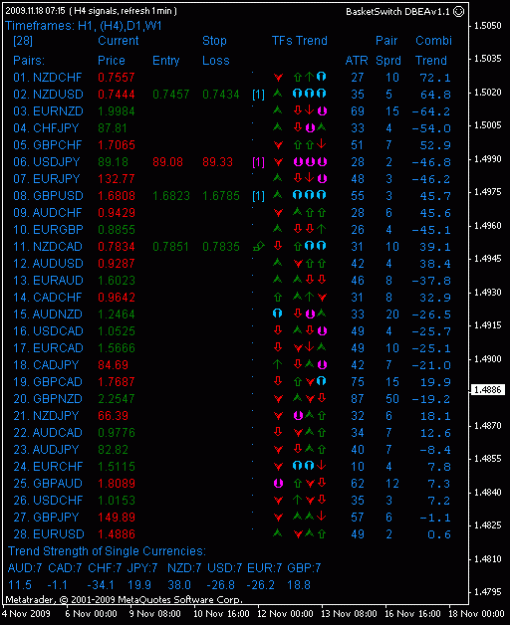The height and width of the screenshot is (625, 510).
Task: Click the cyan [1] signal marker in GBPUSD row
Action: pyautogui.click(x=258, y=196)
